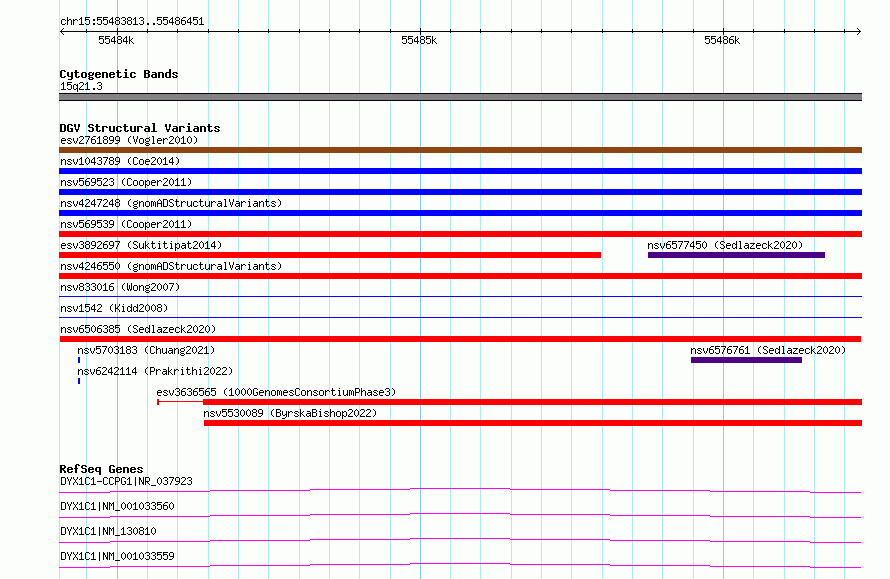Open esv2761899 (Vogler2010) label
This screenshot has width=890, height=579.
pos(129,140)
